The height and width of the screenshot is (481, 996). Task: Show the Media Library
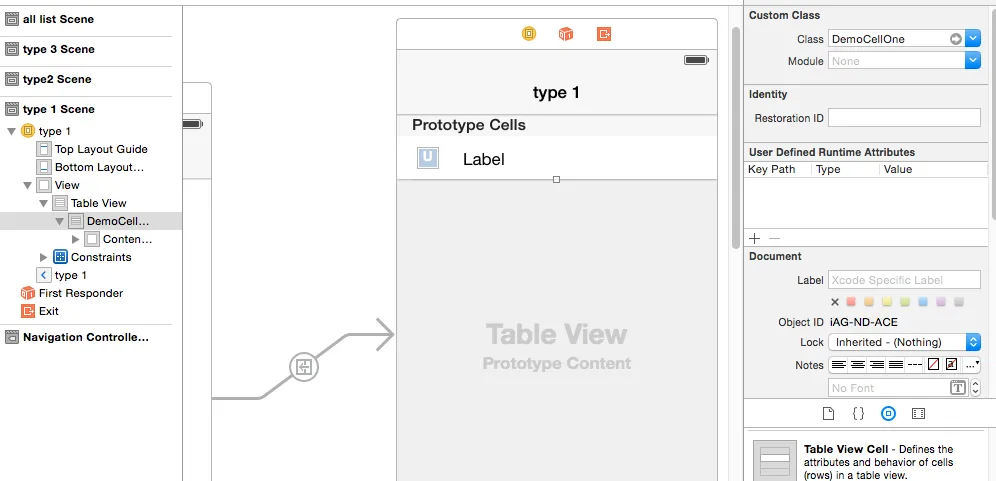coord(918,413)
